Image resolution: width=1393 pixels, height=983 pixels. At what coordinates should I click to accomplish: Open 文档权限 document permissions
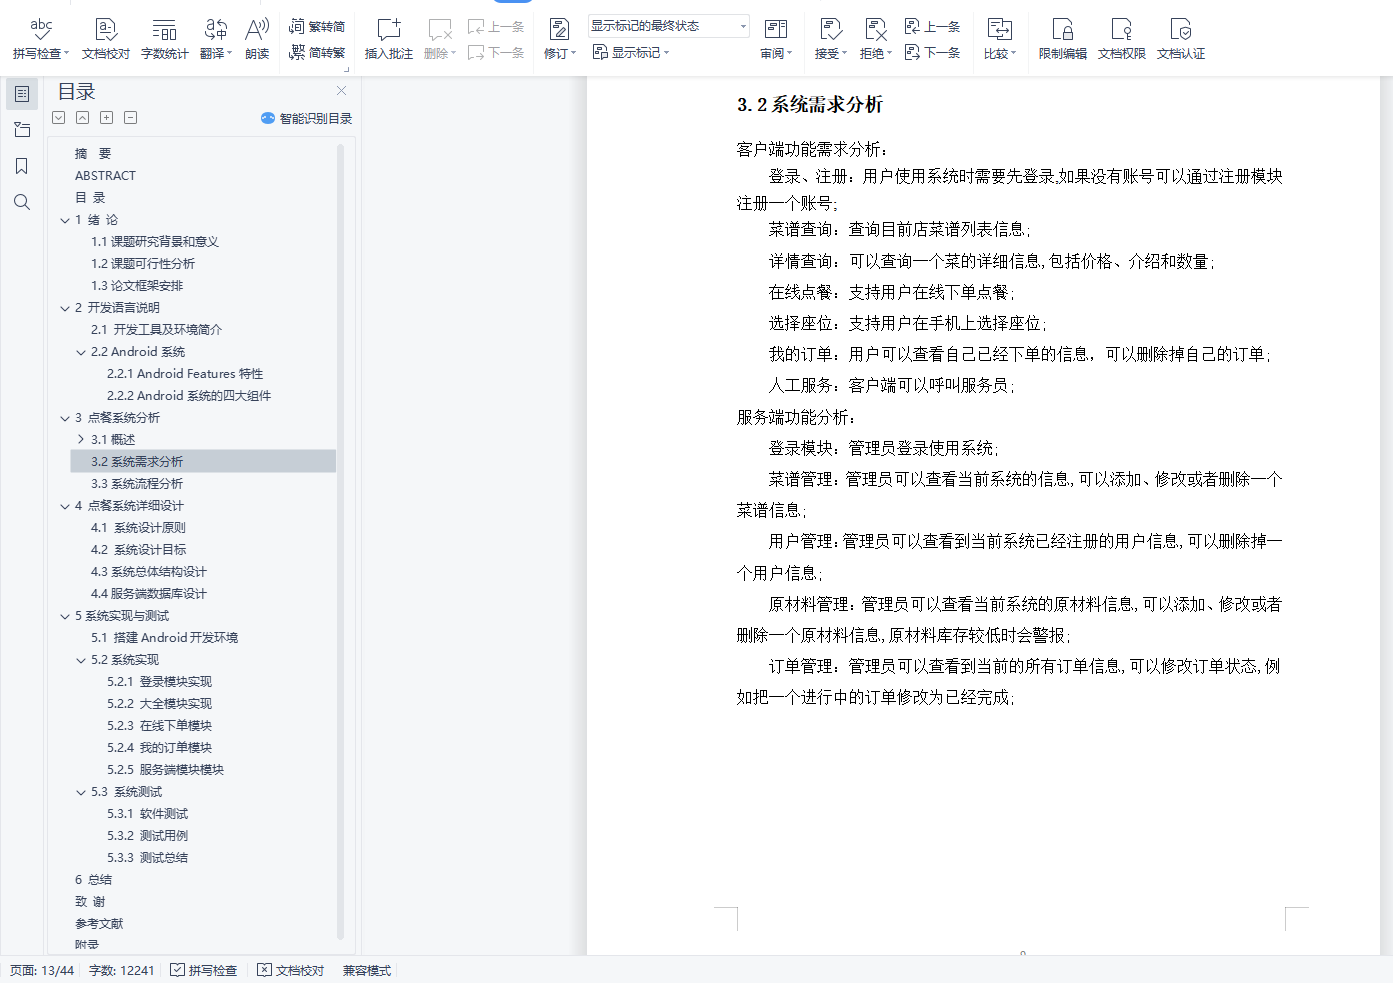pyautogui.click(x=1122, y=39)
